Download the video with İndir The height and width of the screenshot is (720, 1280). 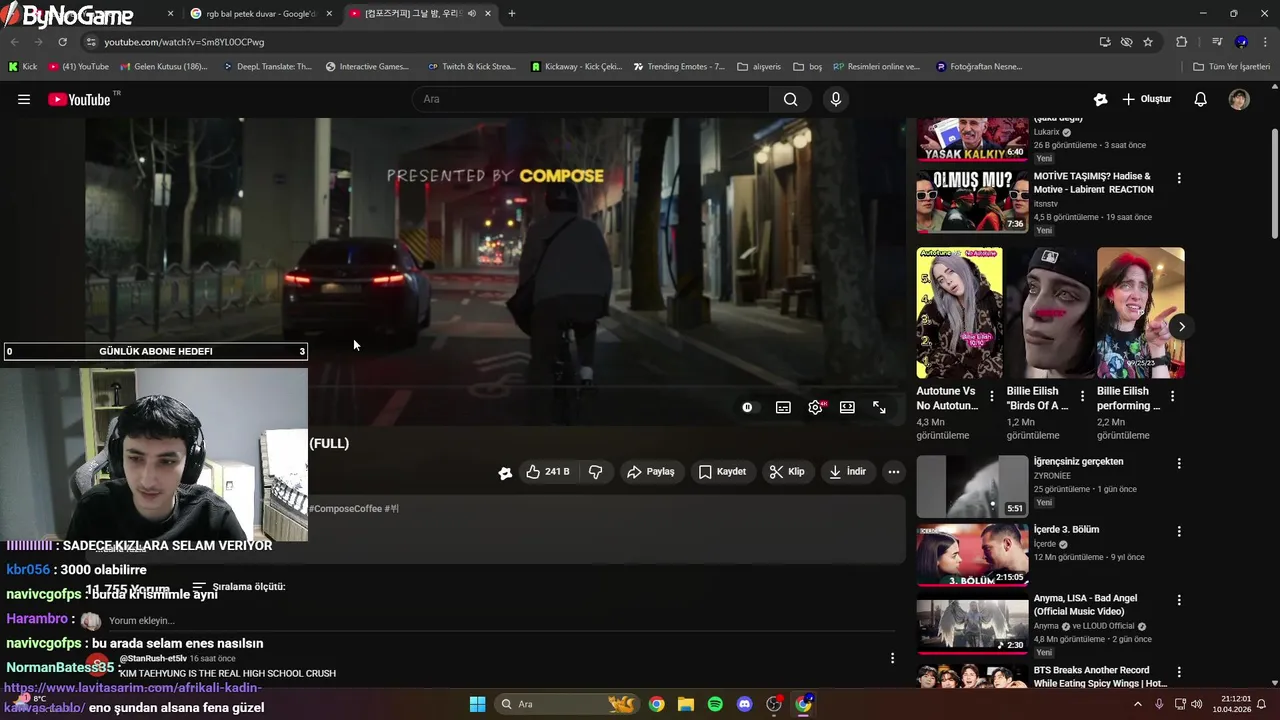click(847, 472)
